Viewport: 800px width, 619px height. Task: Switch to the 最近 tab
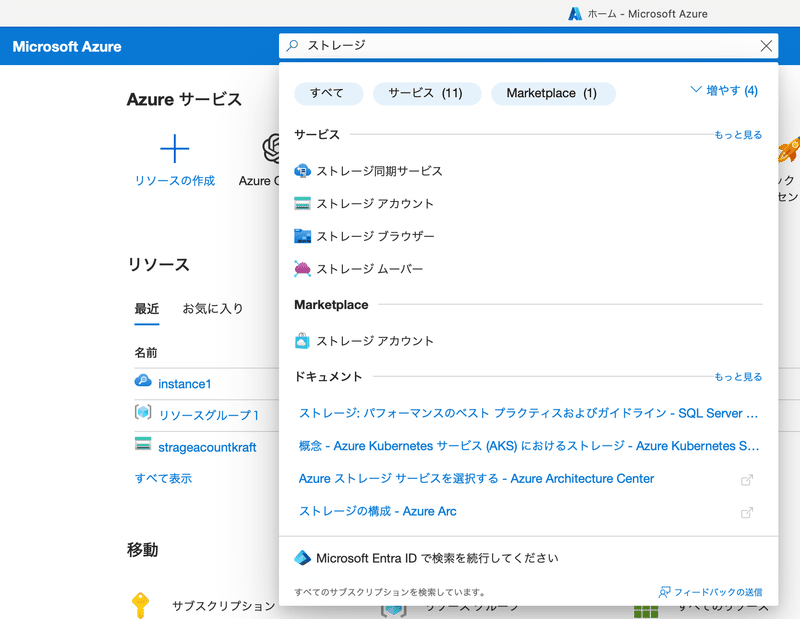(x=147, y=309)
